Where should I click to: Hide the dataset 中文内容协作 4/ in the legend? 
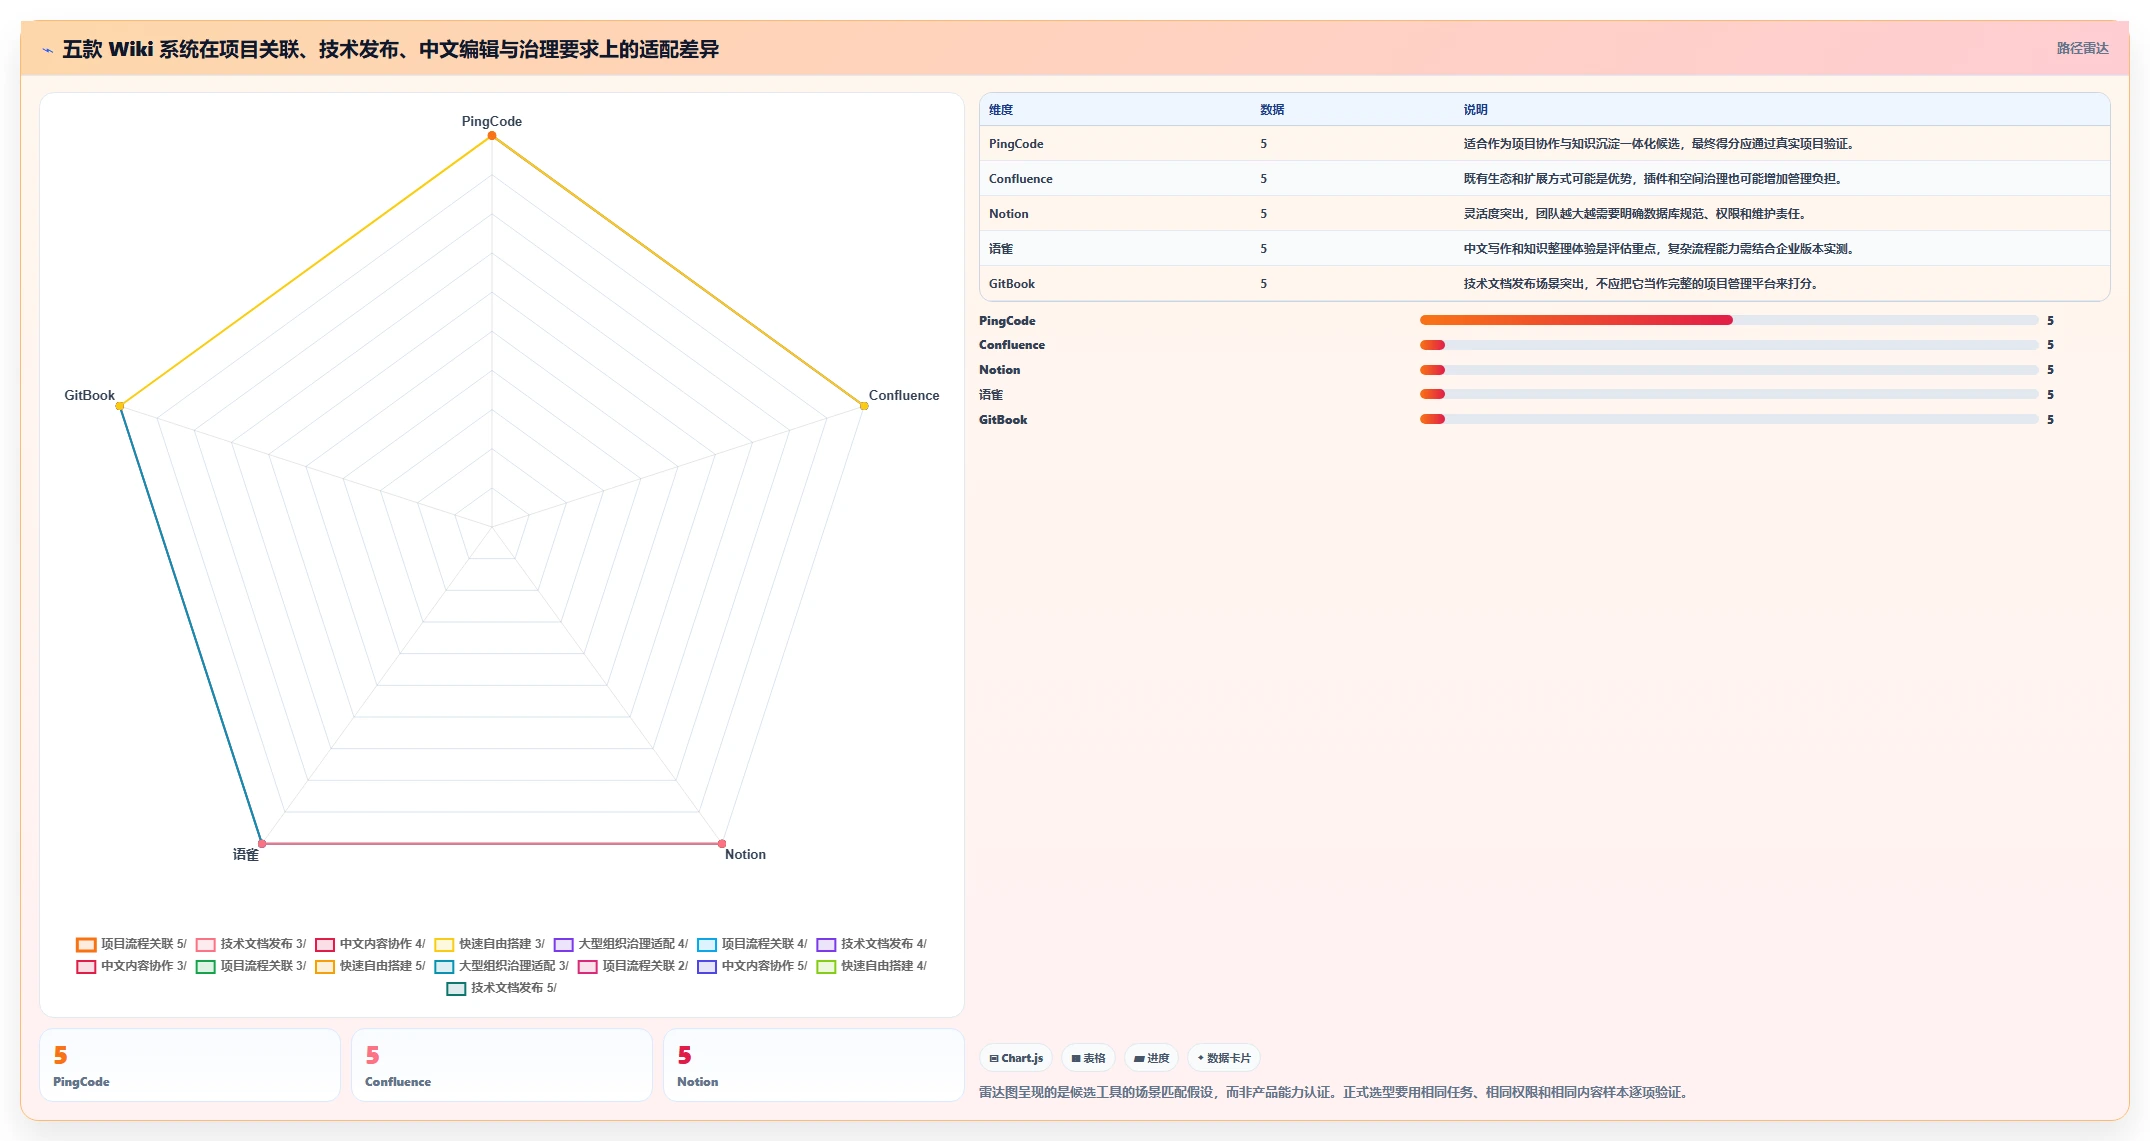pos(370,944)
